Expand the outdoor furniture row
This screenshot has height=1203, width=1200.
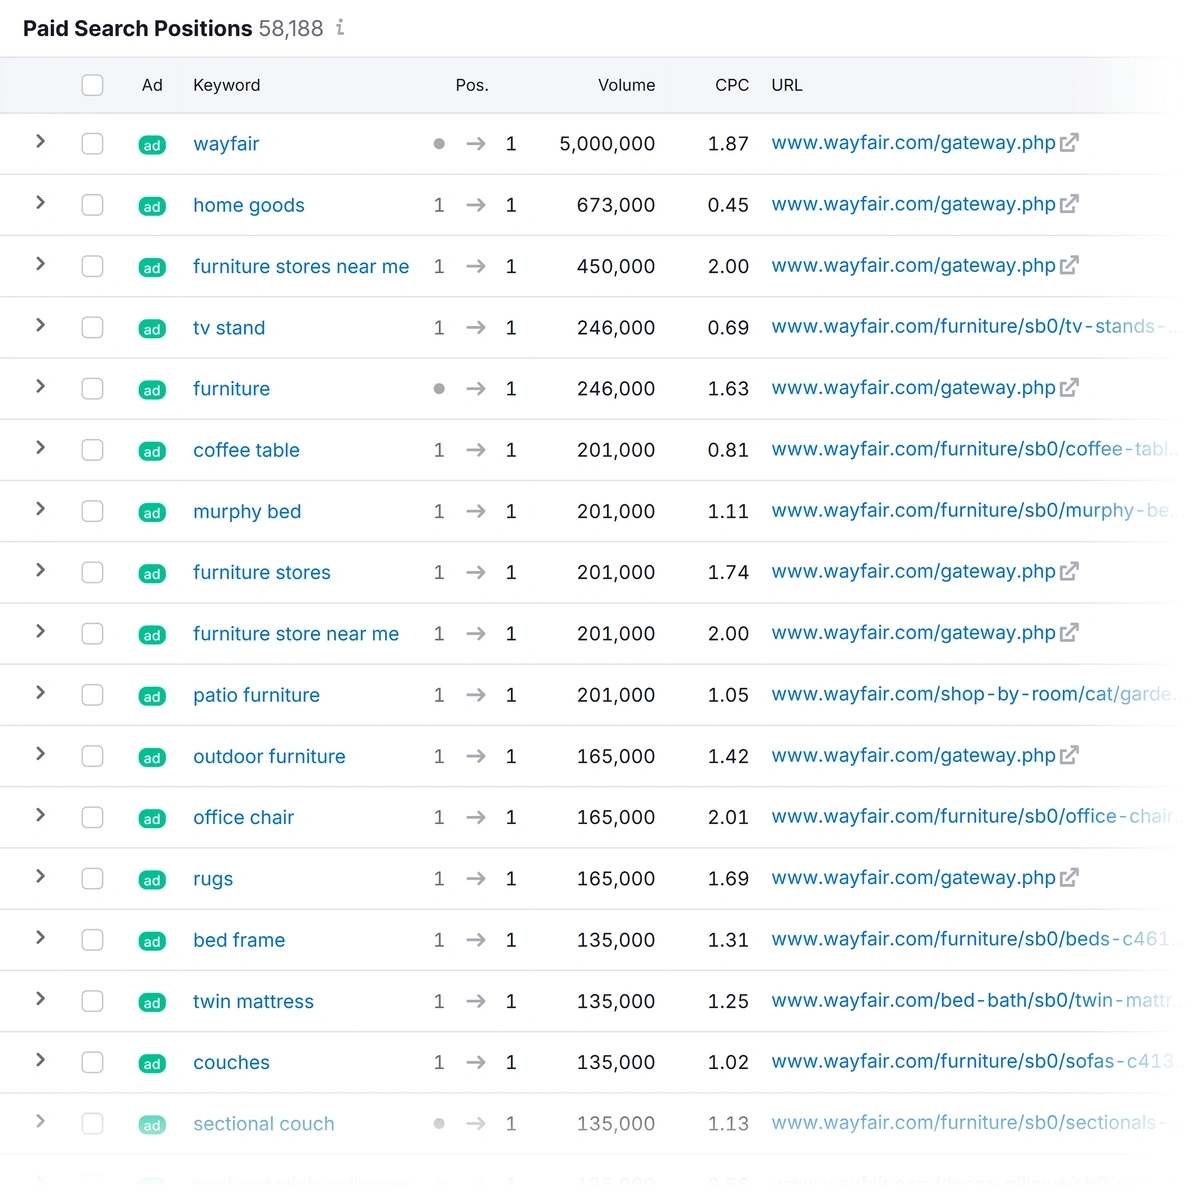[x=40, y=753]
